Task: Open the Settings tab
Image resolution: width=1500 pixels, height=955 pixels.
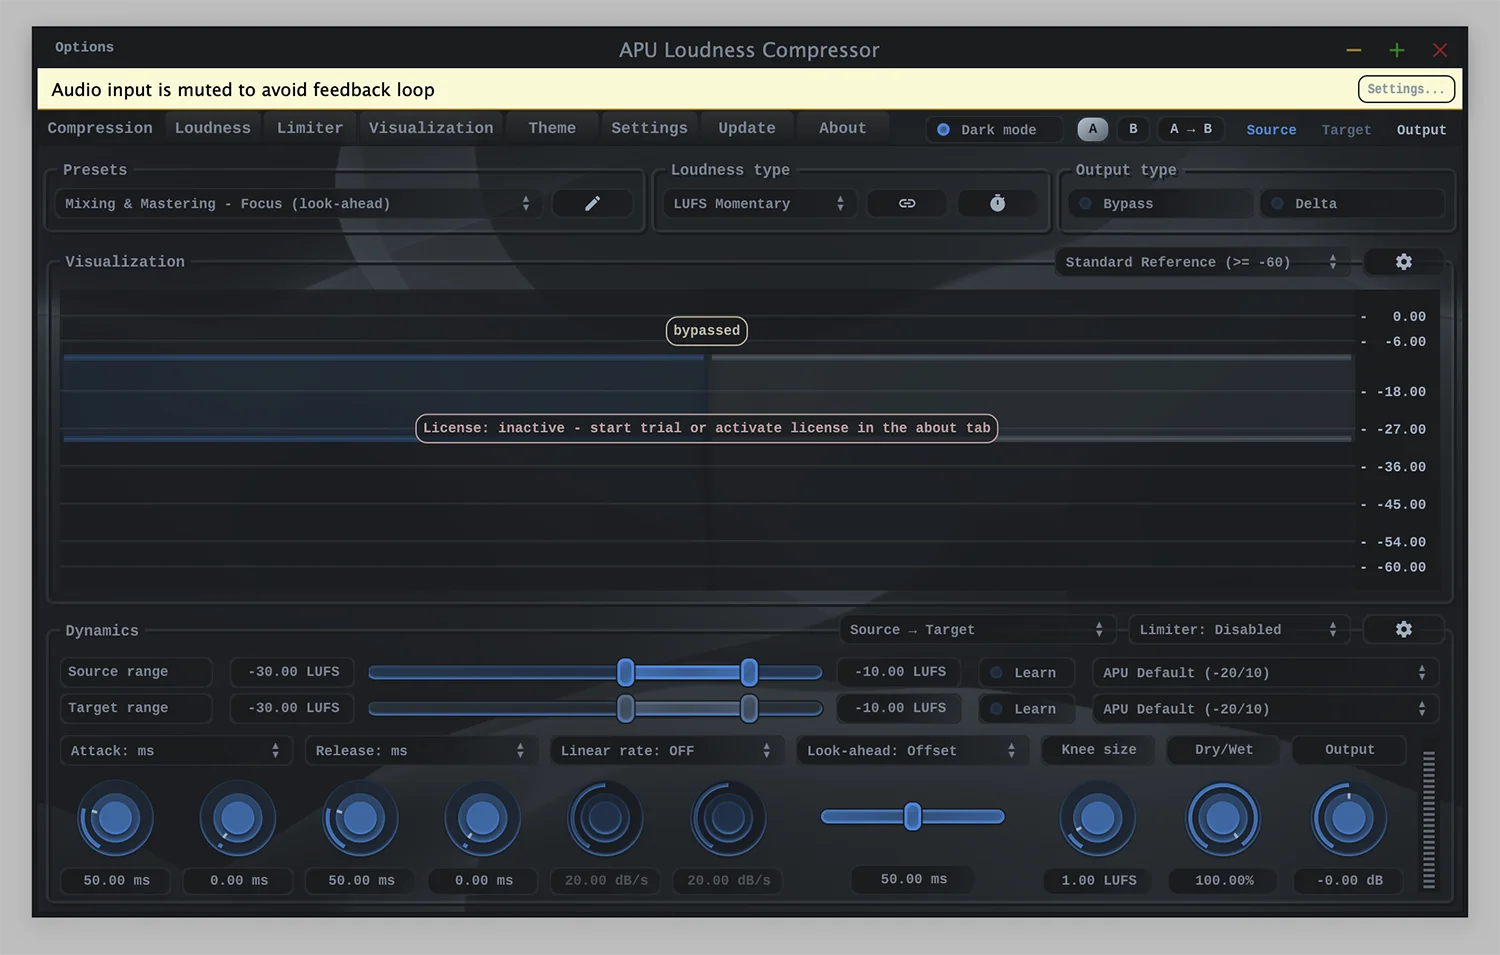Action: [x=649, y=128]
